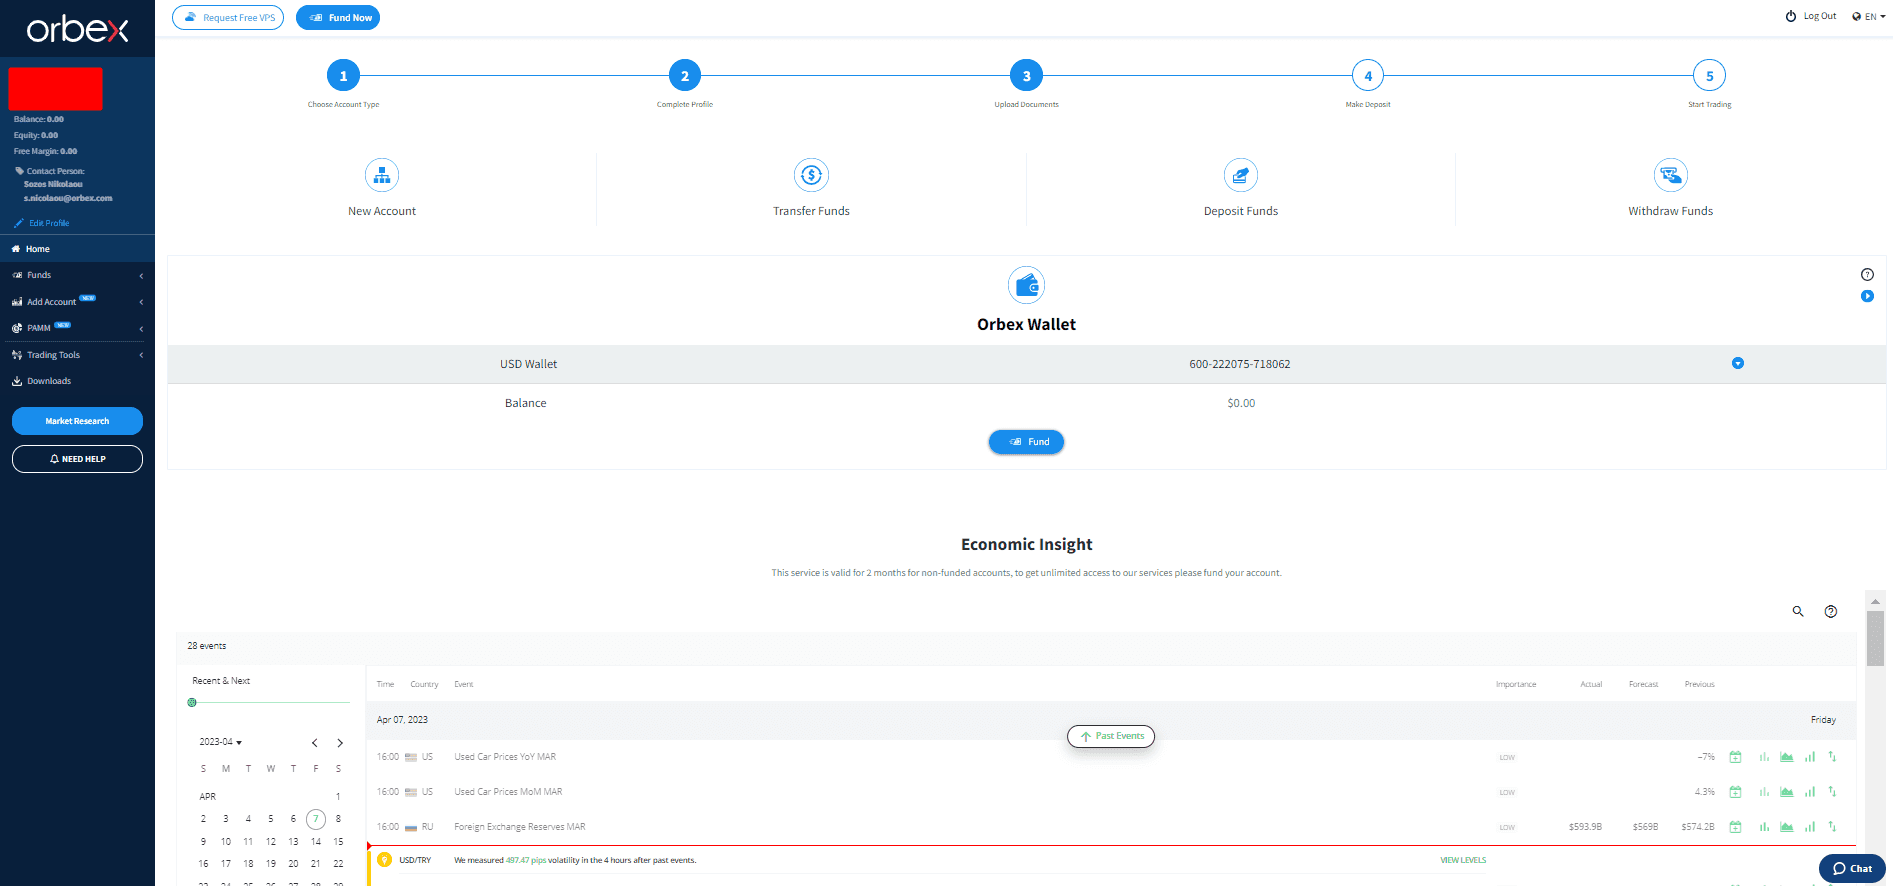Open the Economic Insight search magnifier
Image resolution: width=1893 pixels, height=886 pixels.
(x=1798, y=611)
